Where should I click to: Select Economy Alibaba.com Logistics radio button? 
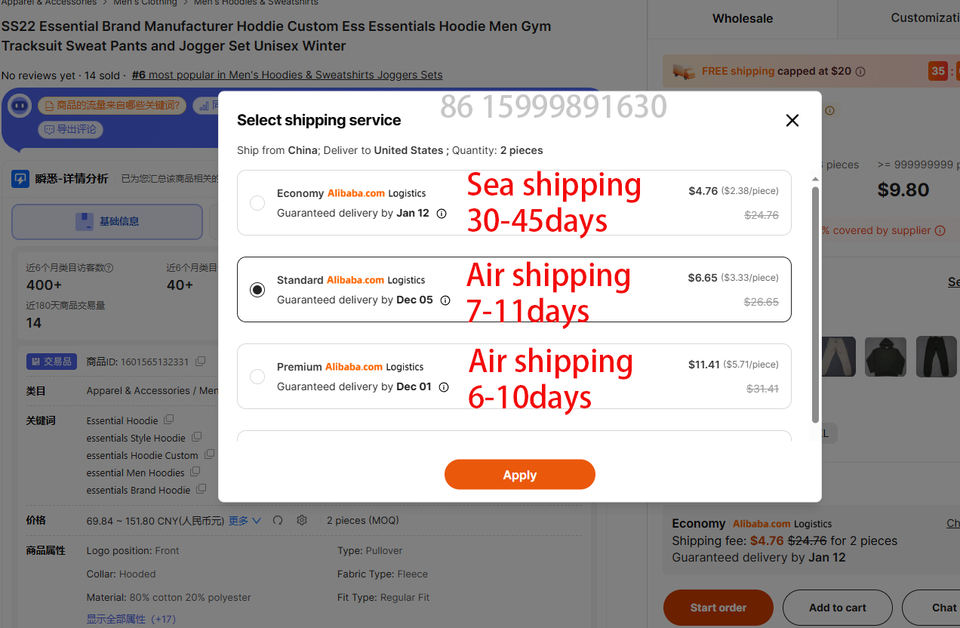point(257,203)
